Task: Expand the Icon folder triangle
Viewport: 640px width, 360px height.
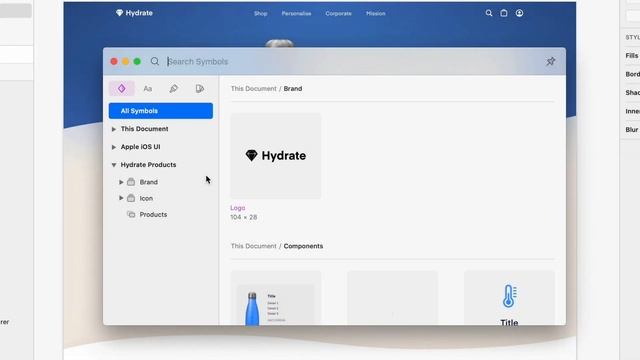Action: pyautogui.click(x=121, y=198)
